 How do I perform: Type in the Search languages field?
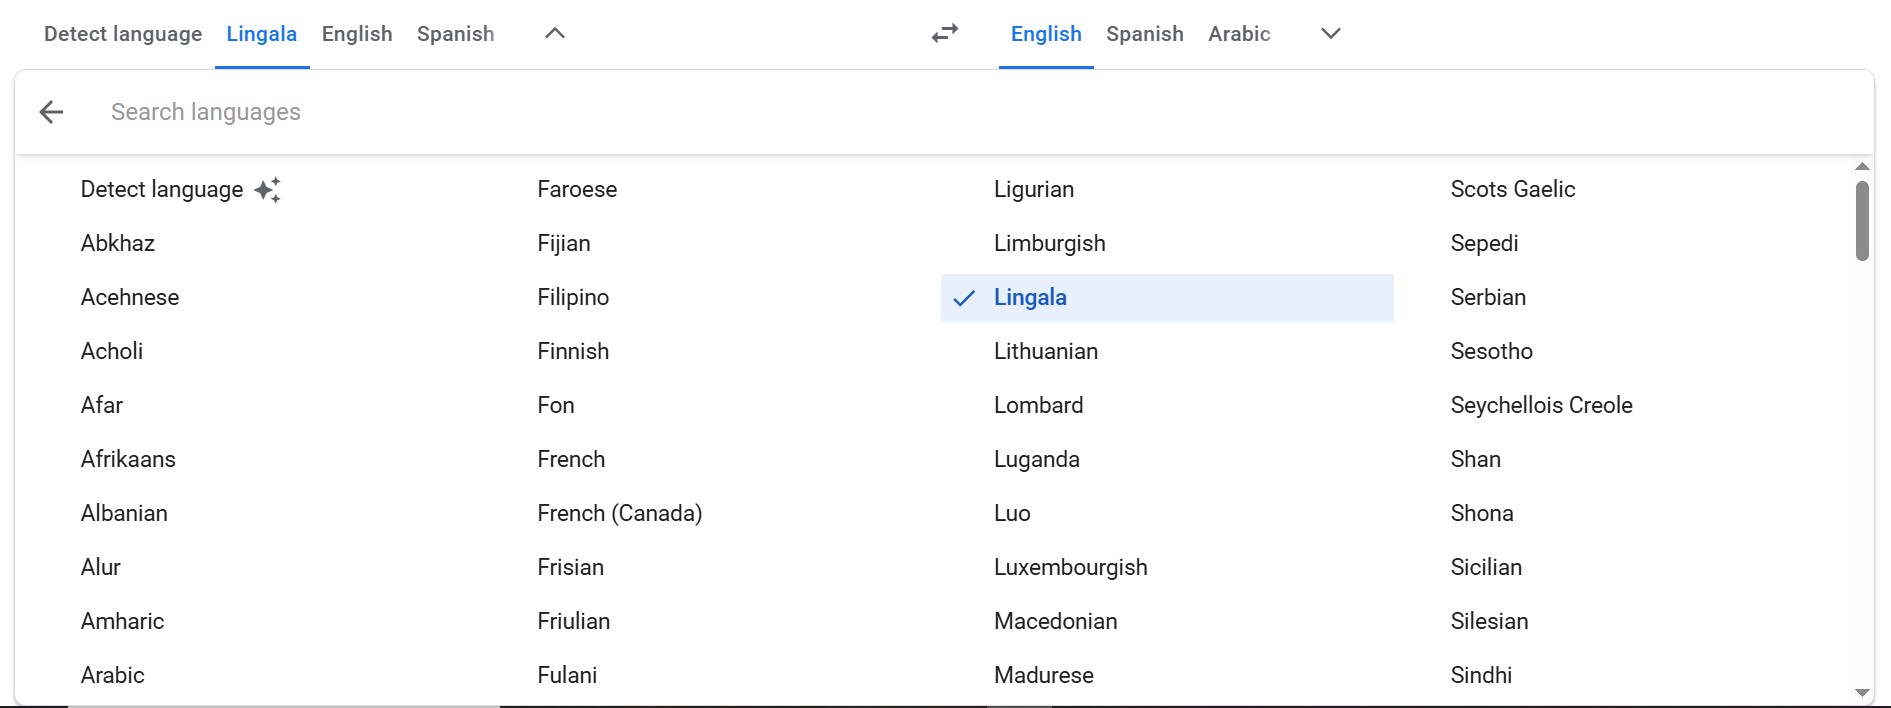600,112
